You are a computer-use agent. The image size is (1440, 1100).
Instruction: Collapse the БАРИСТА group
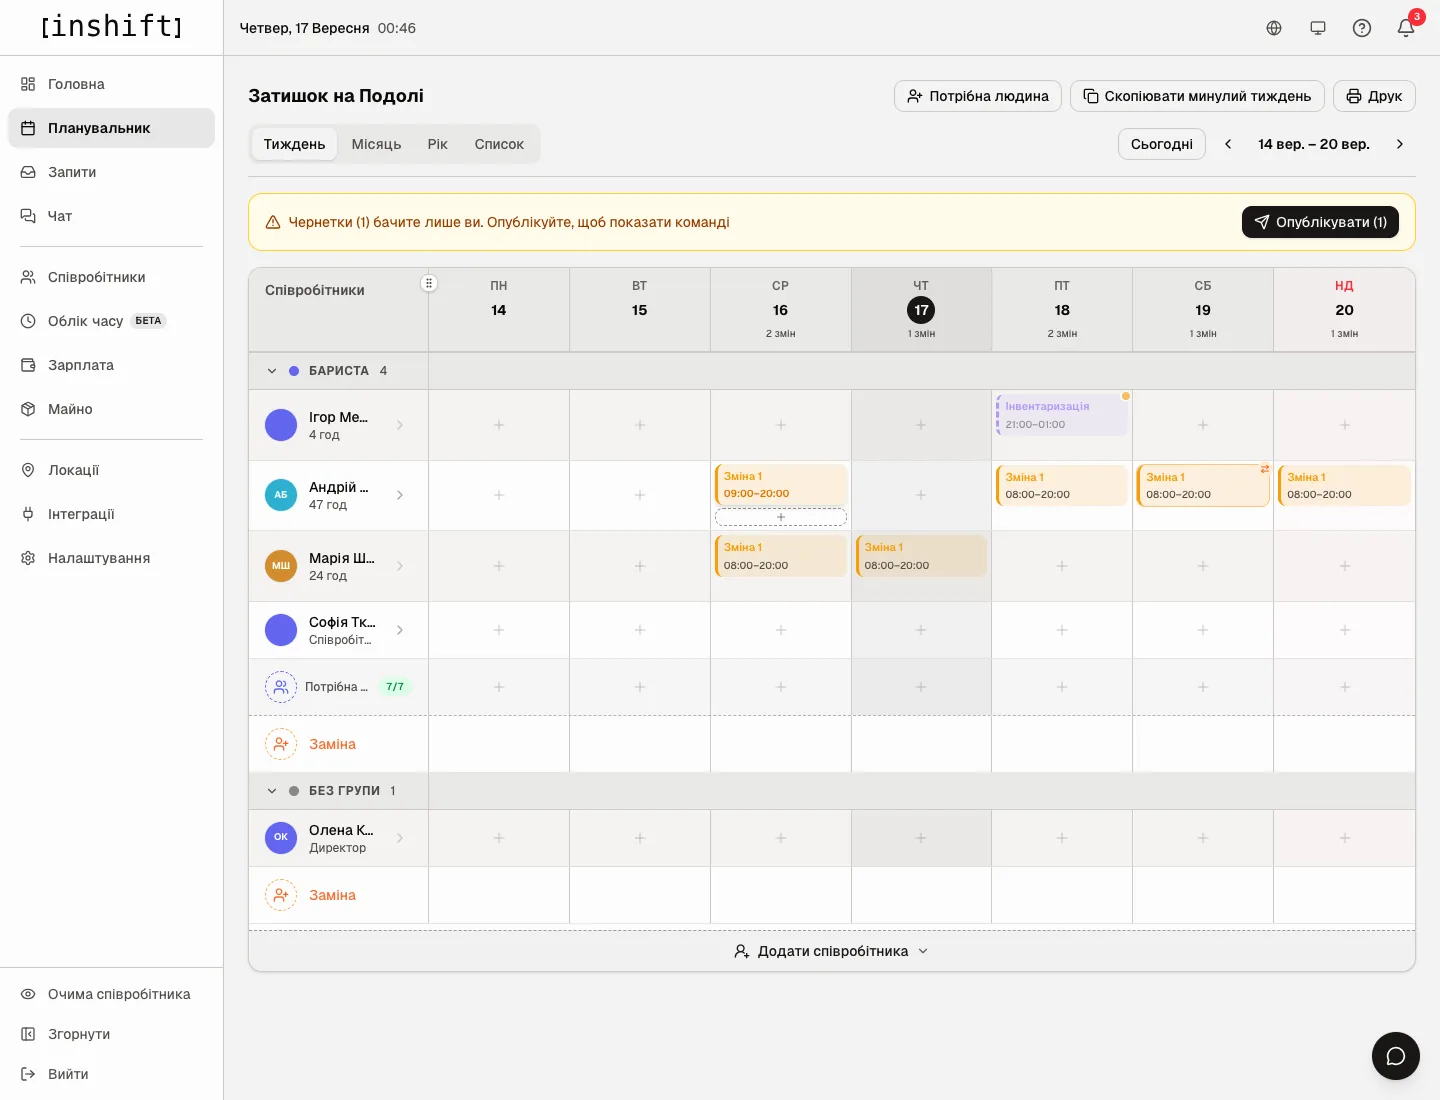point(272,371)
